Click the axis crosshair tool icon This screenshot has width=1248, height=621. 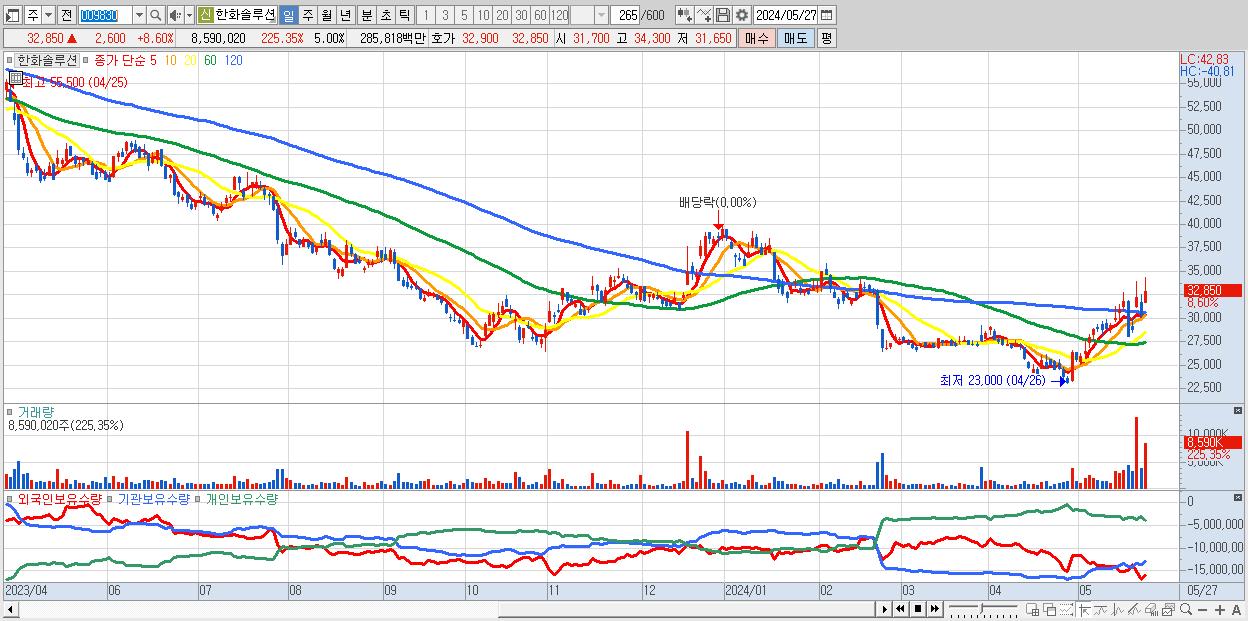(1084, 609)
